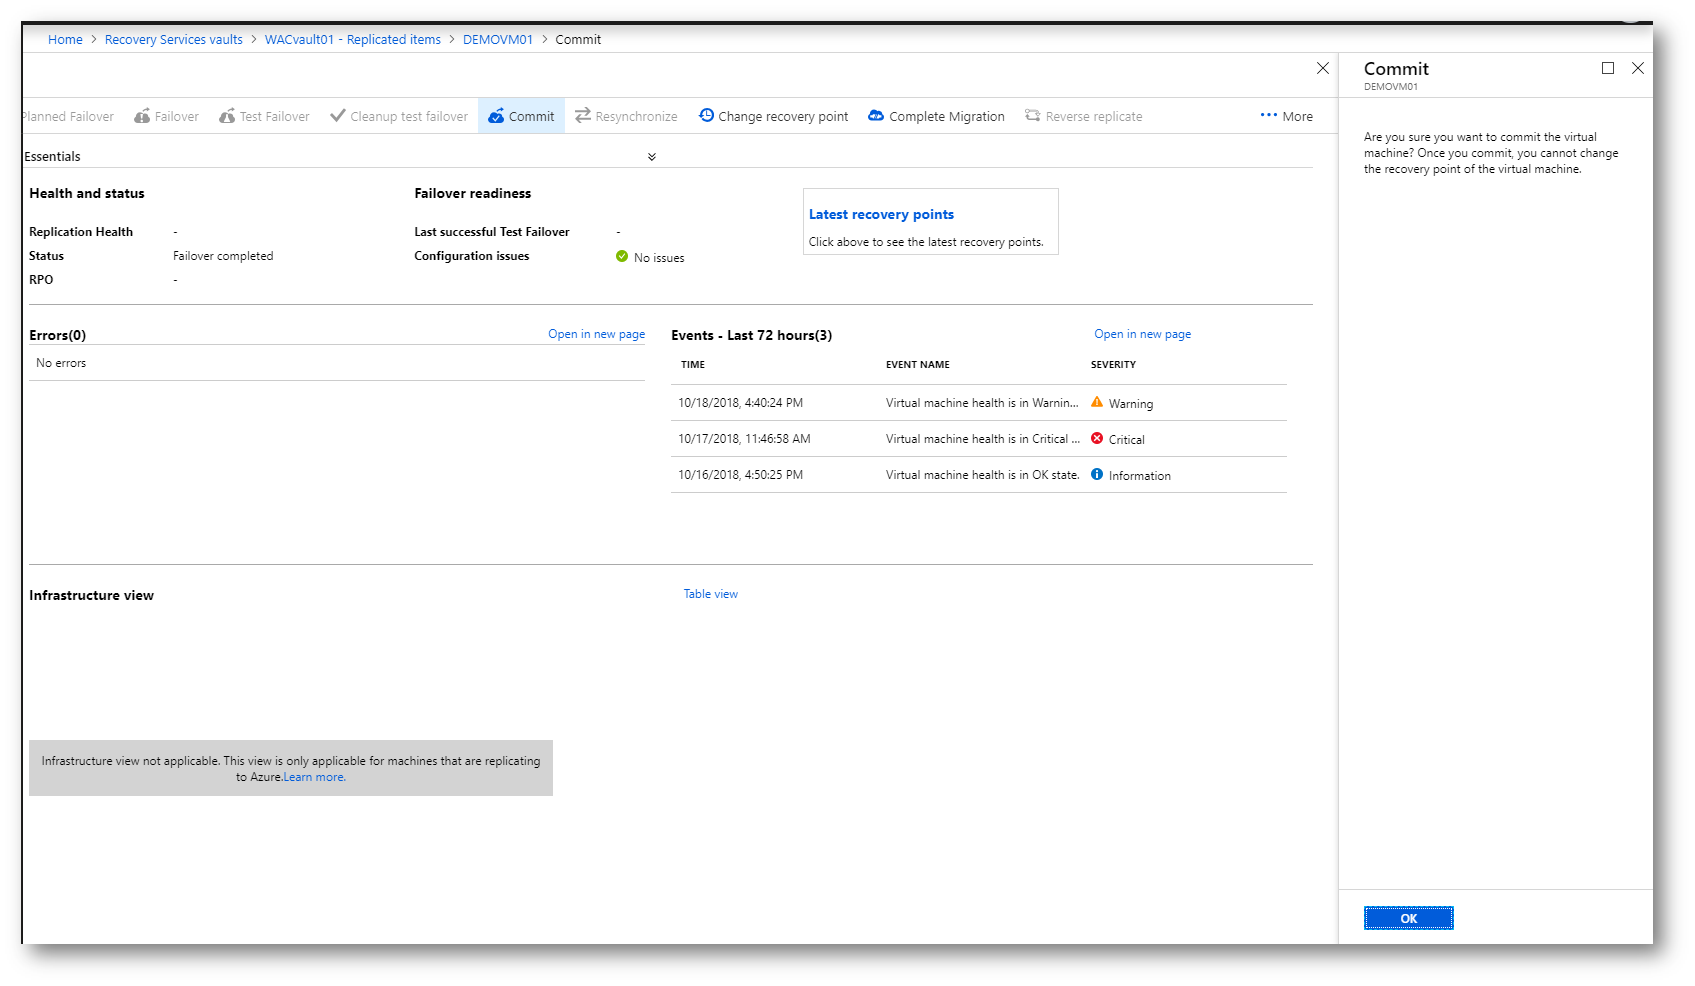Viewport: 1695px width, 986px height.
Task: Go to Recovery Services vaults breadcrumb
Action: [x=173, y=40]
